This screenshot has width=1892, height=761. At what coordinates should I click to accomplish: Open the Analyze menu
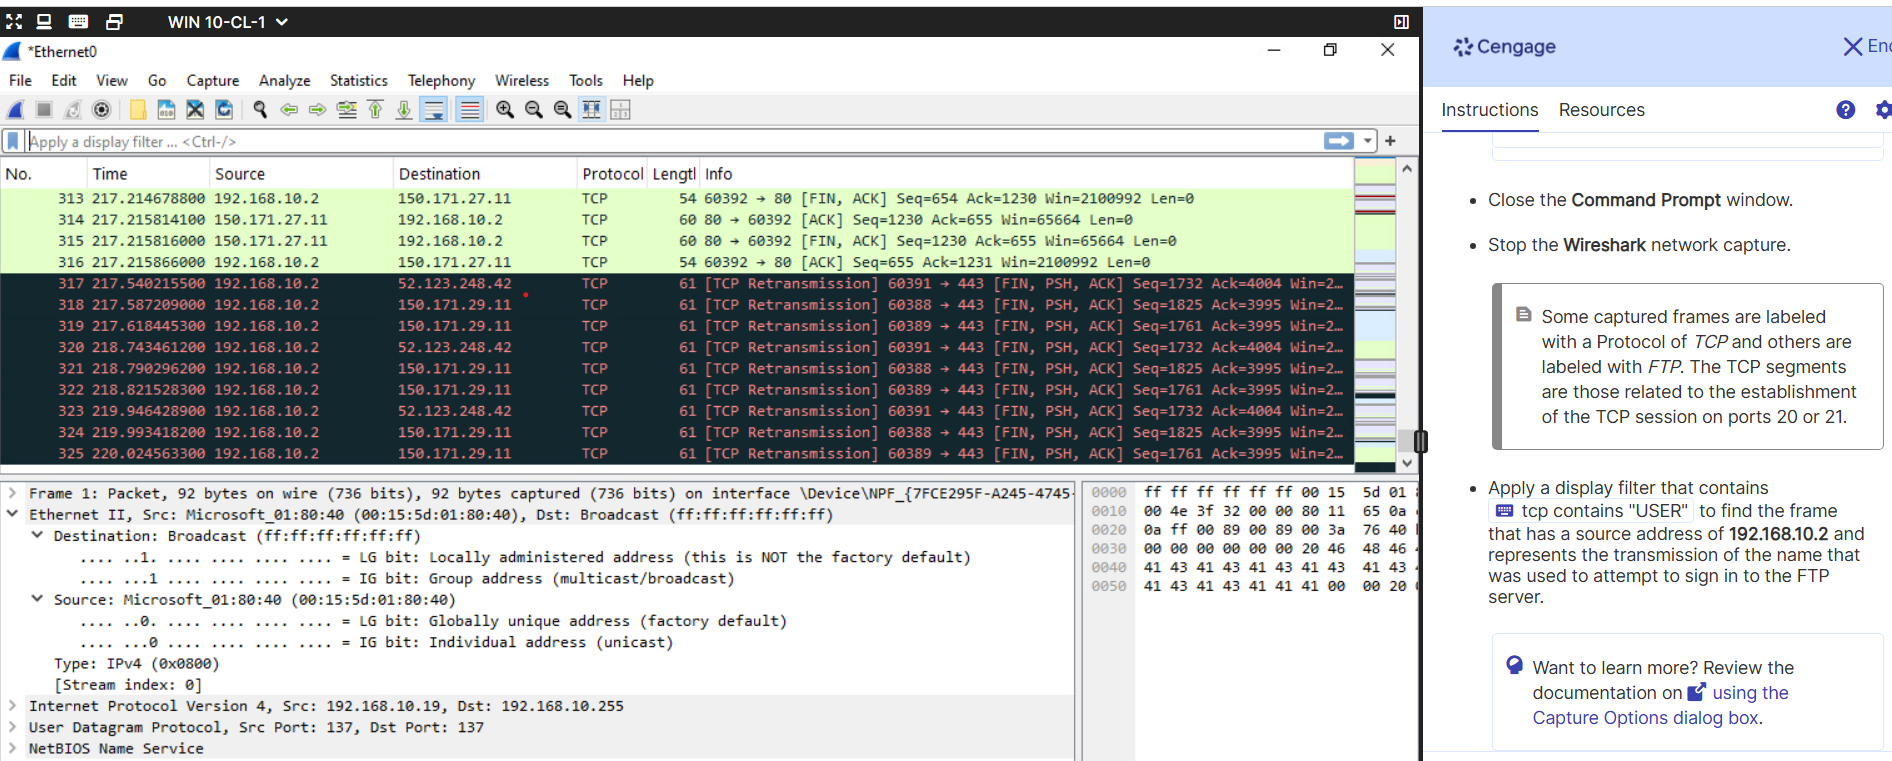[285, 81]
